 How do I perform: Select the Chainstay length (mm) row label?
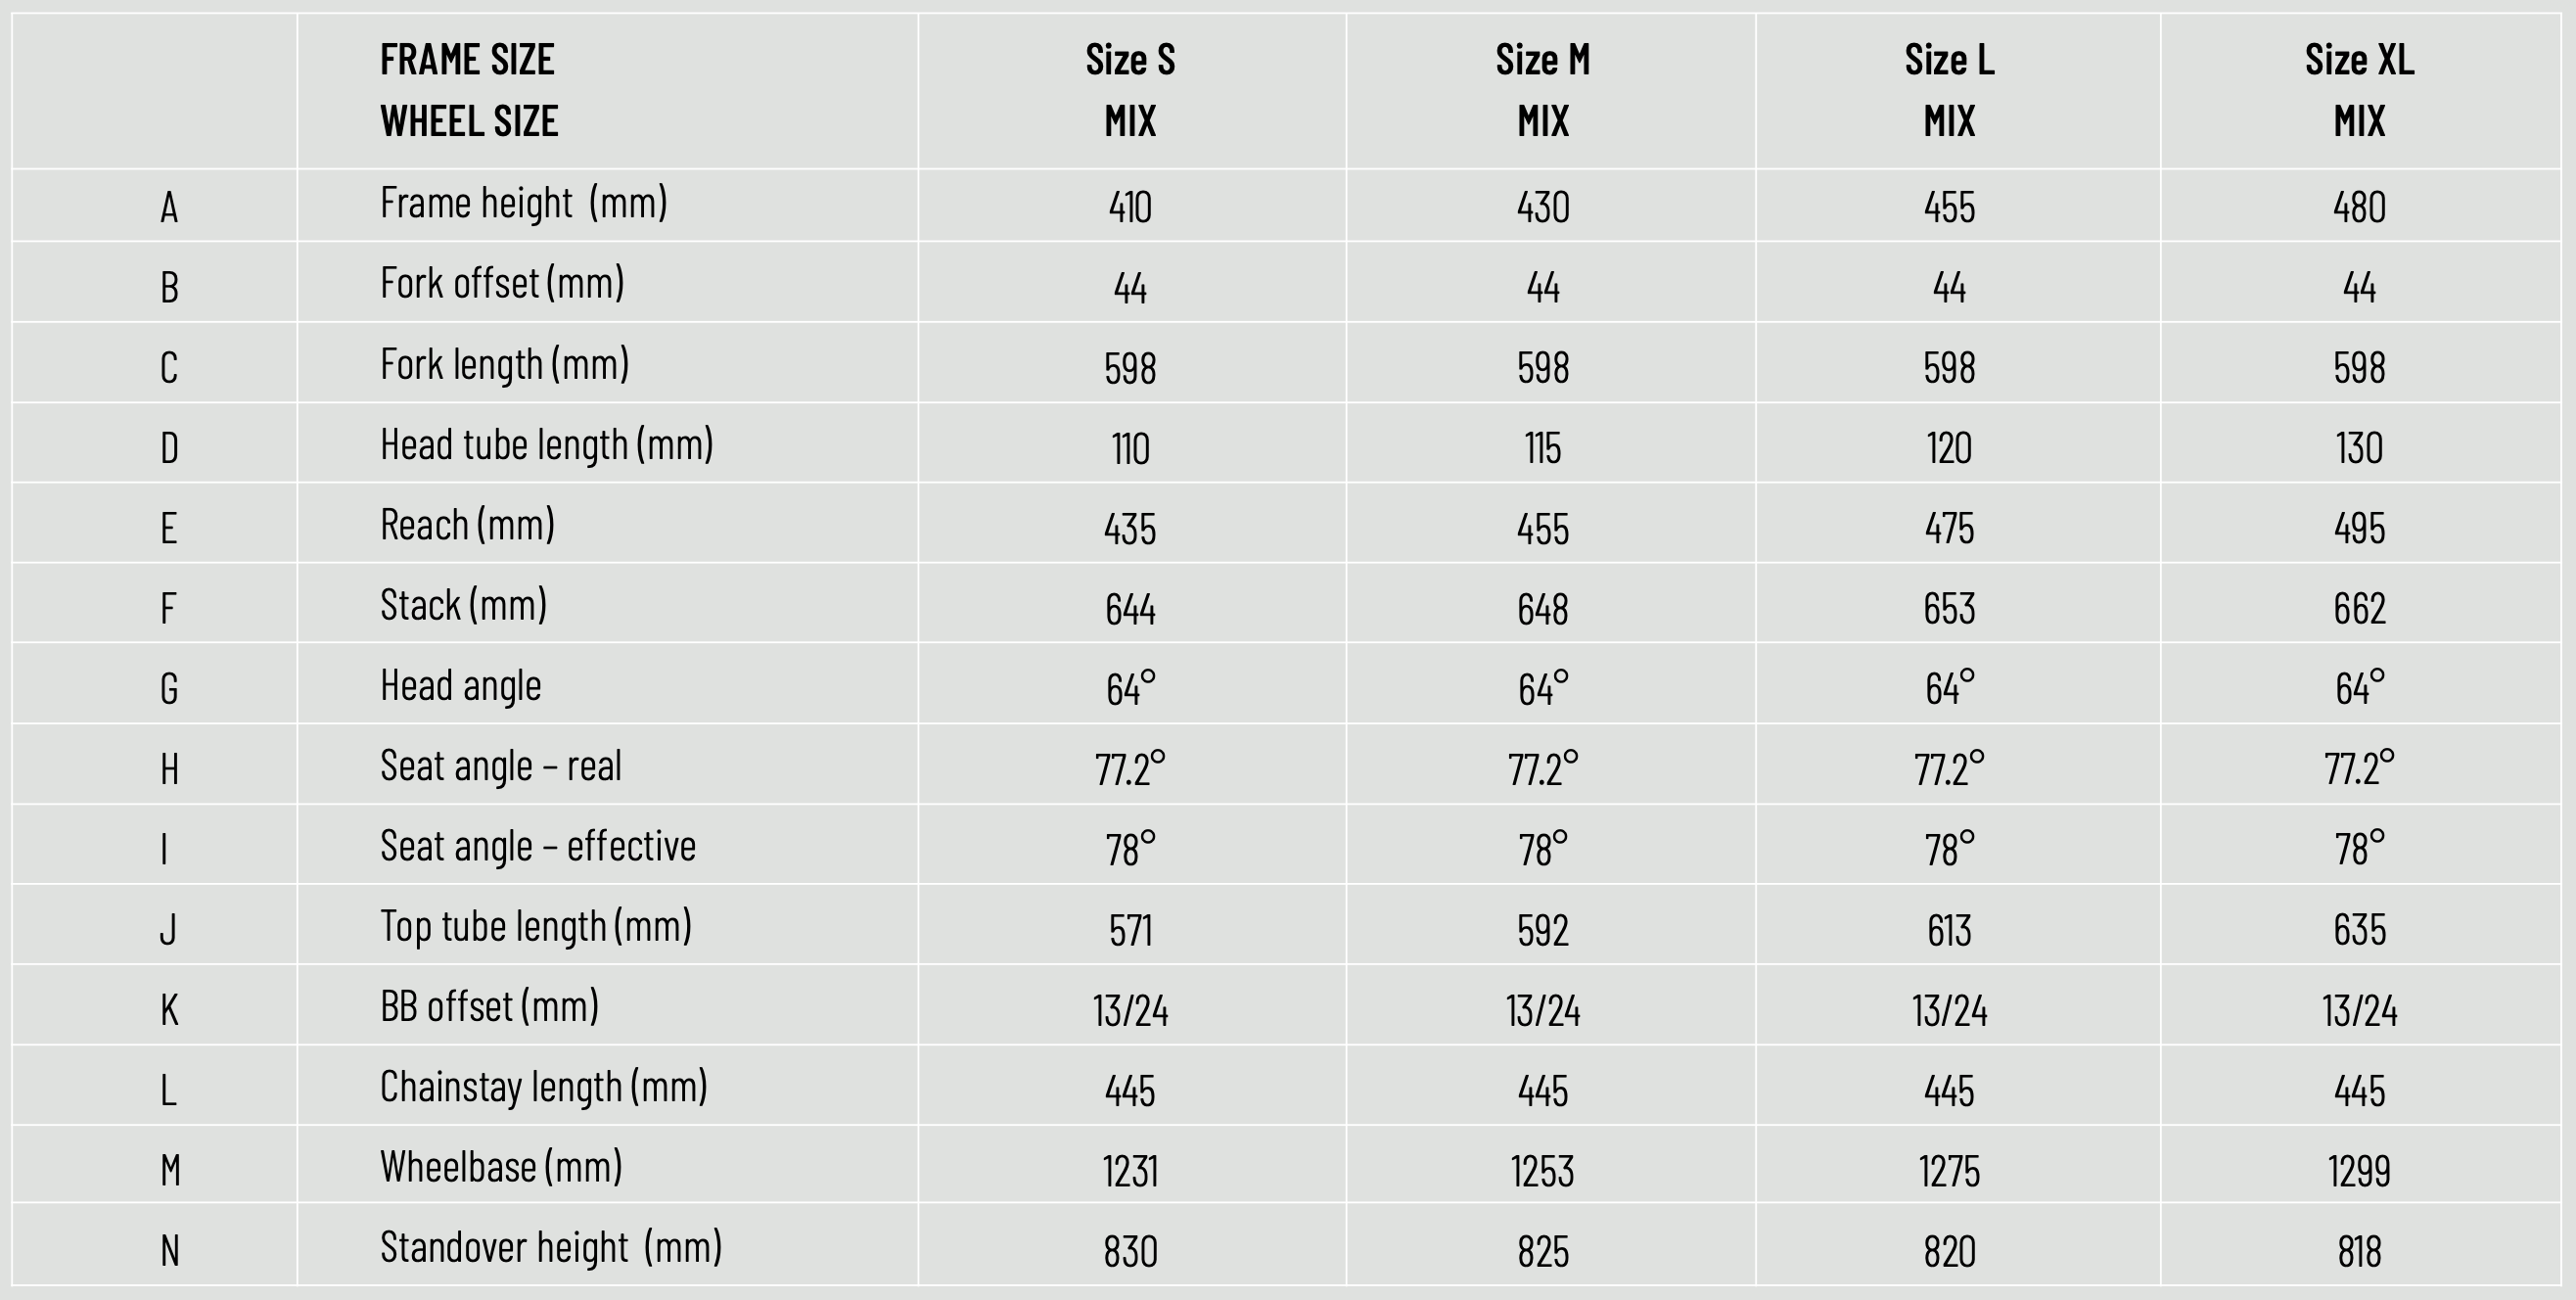coord(543,1088)
